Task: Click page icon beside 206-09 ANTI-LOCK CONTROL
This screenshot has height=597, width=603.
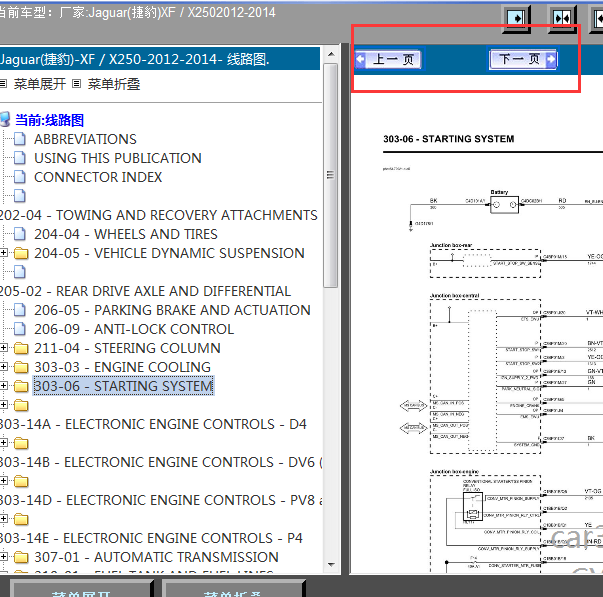Action: pyautogui.click(x=20, y=329)
